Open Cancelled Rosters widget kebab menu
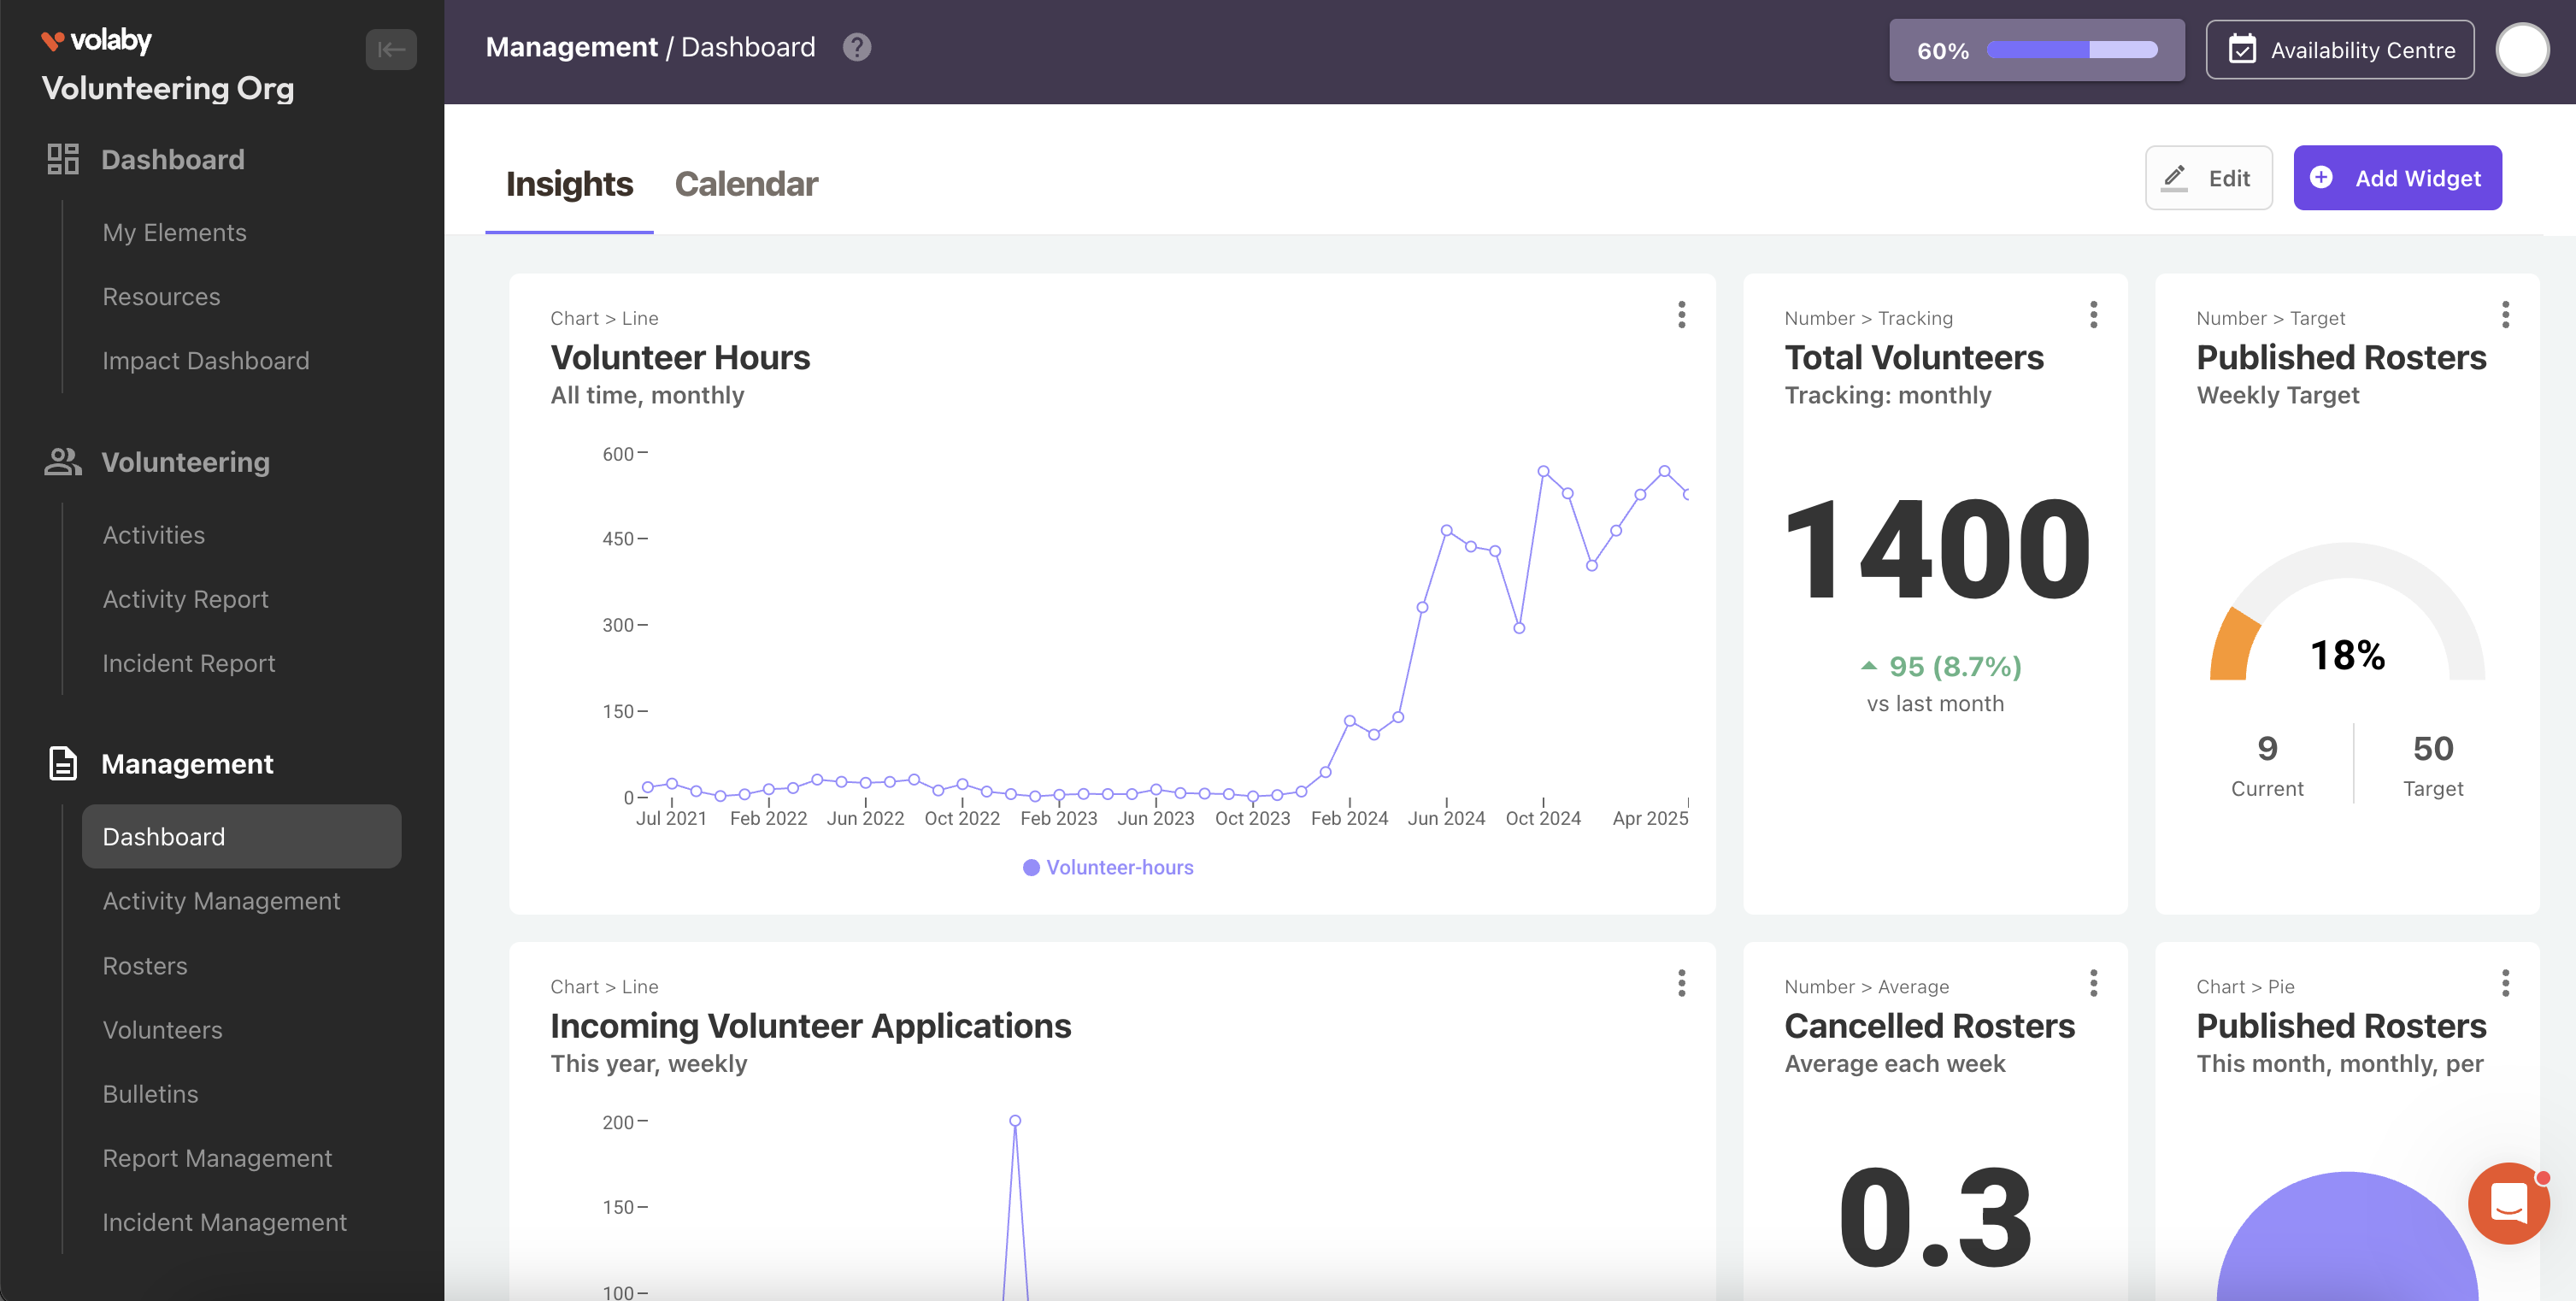Image resolution: width=2576 pixels, height=1301 pixels. (2093, 983)
